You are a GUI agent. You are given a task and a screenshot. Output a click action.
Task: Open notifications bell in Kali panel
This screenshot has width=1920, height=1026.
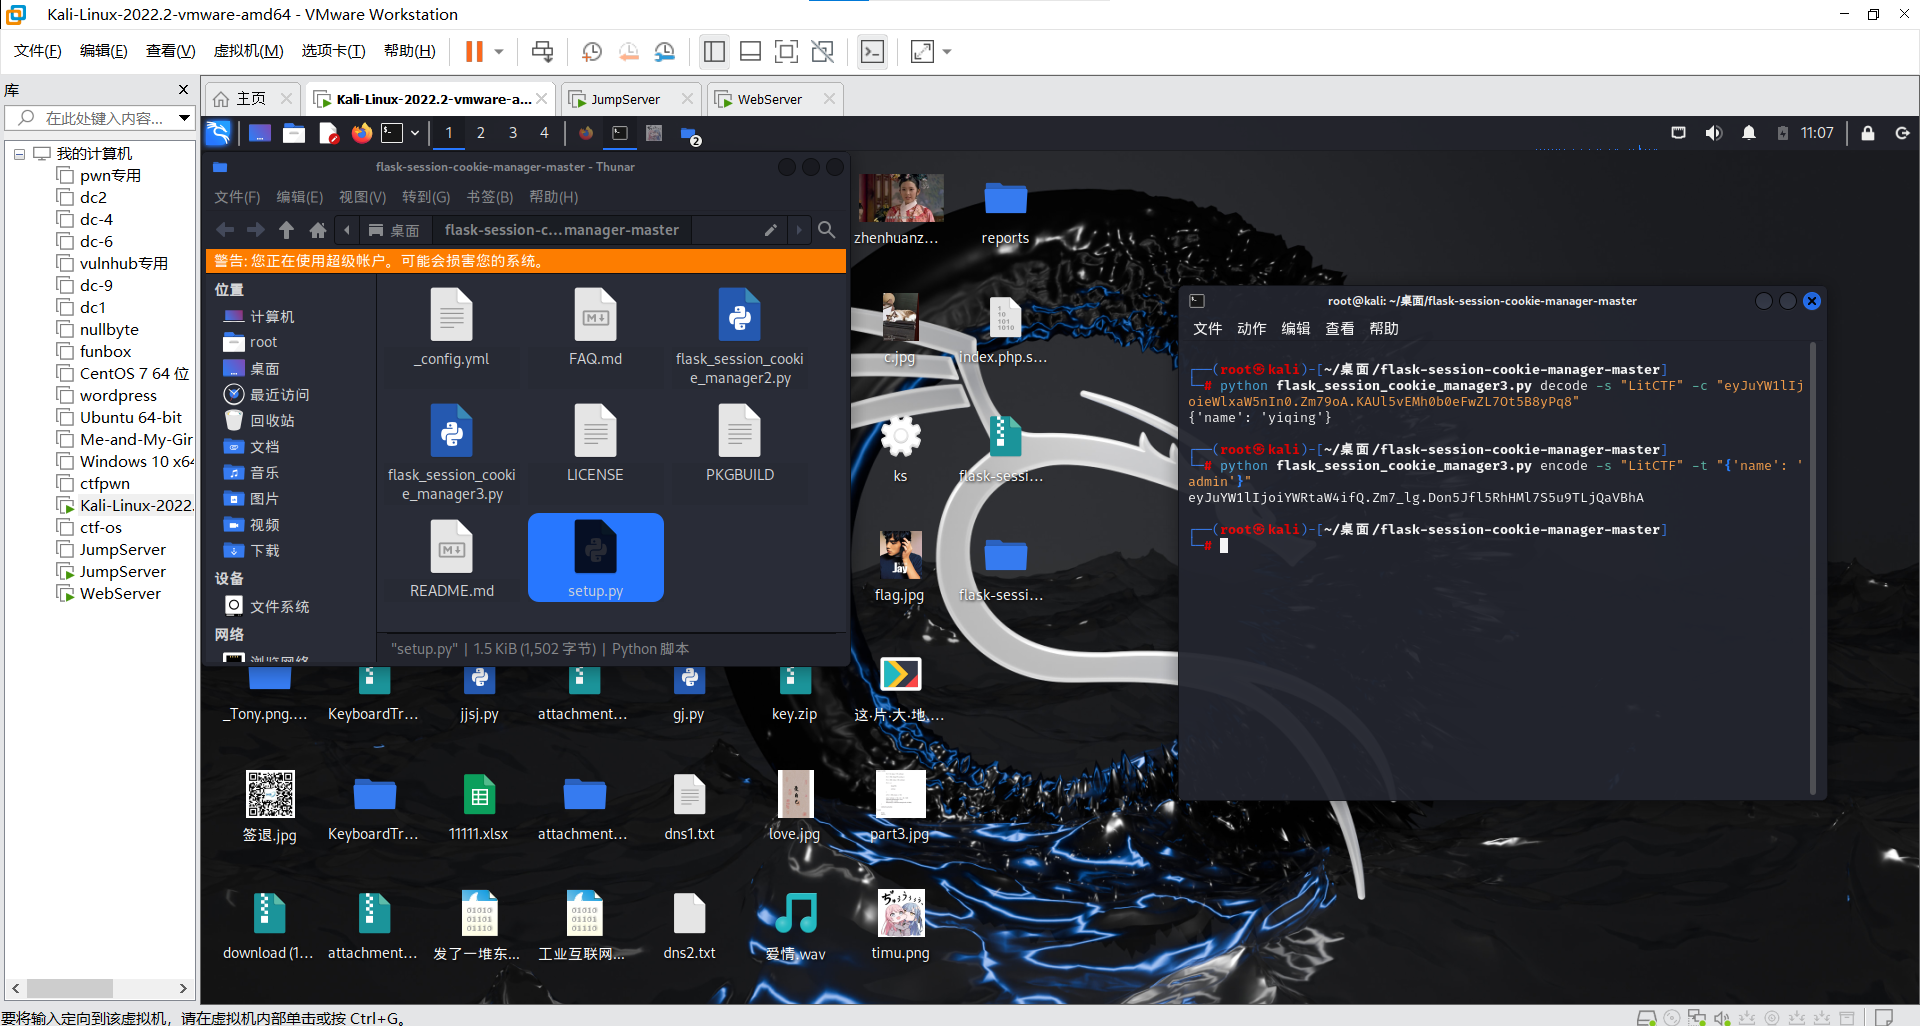[1749, 133]
